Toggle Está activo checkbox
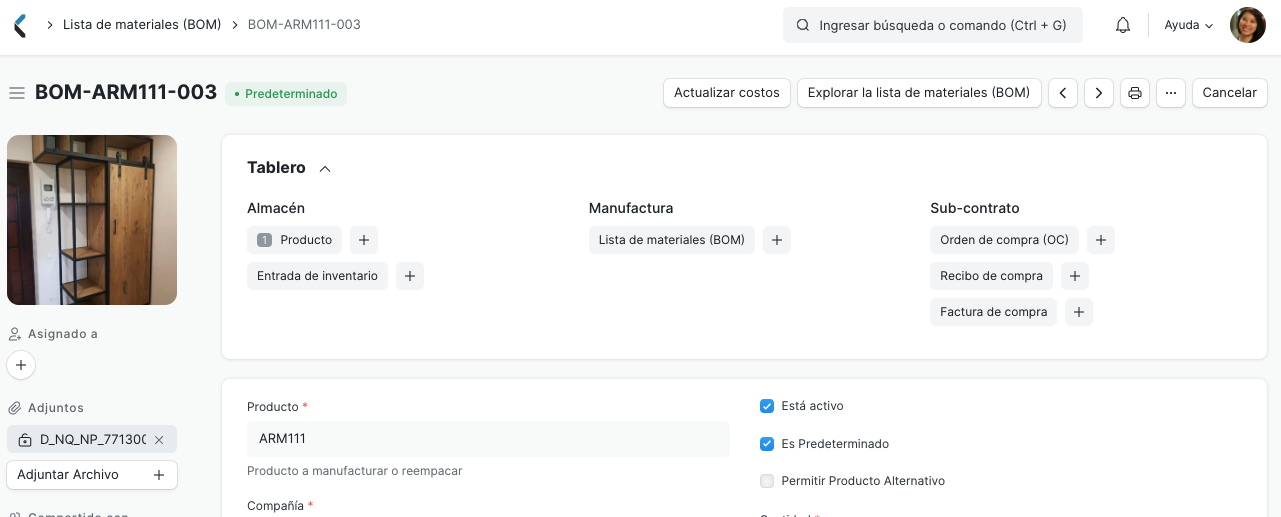 point(767,406)
